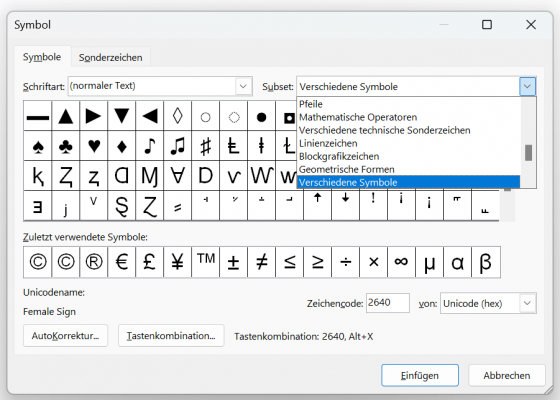Viewport: 560px width, 400px height.
Task: Select the music sharp sign symbol
Action: click(205, 146)
